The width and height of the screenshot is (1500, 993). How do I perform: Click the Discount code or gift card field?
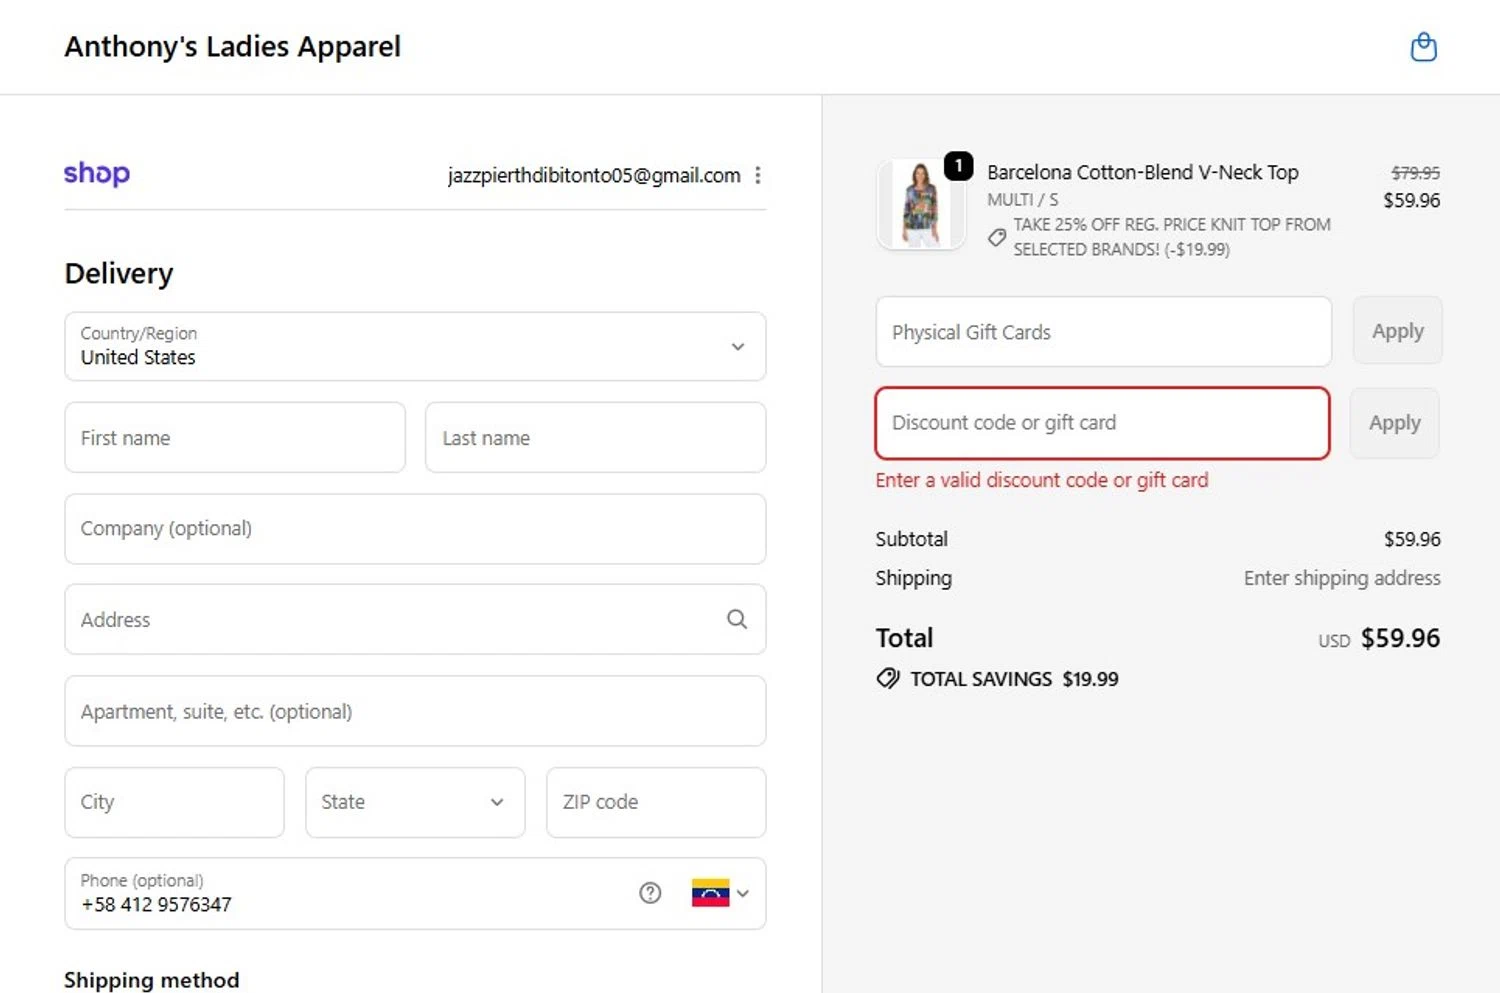coord(1102,423)
